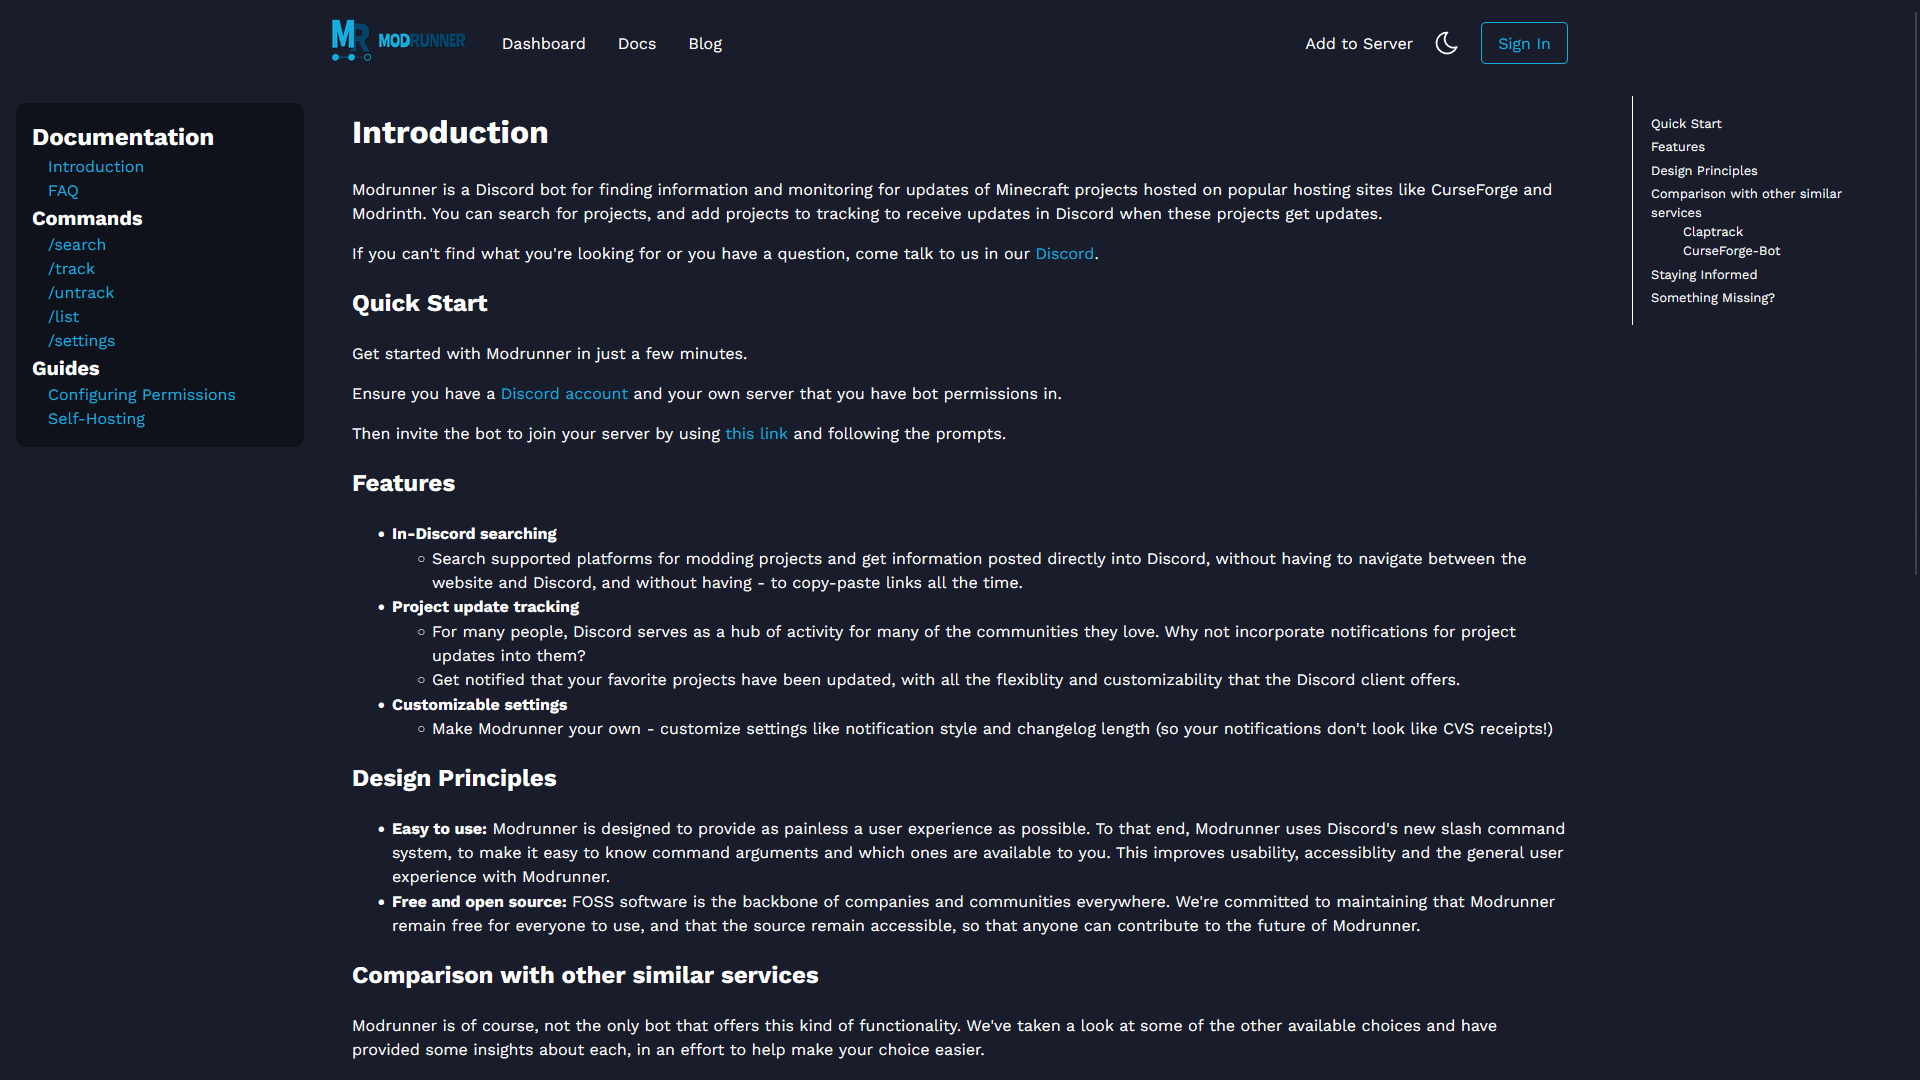Open the FAQ sidebar page
Viewport: 1920px width, 1080px height.
pyautogui.click(x=63, y=191)
